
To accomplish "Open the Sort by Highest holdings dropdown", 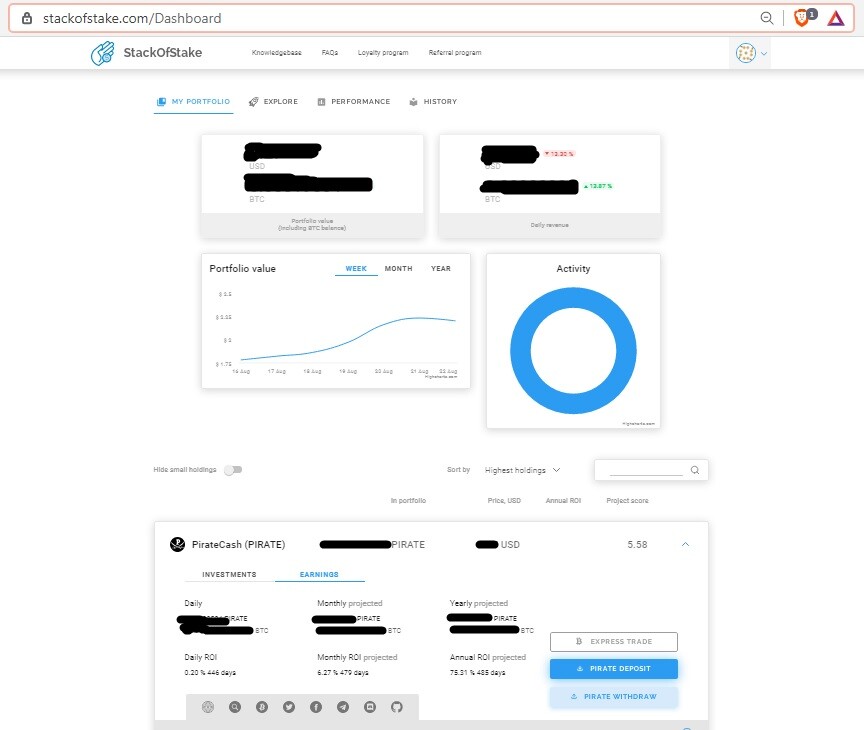I will click(x=522, y=470).
